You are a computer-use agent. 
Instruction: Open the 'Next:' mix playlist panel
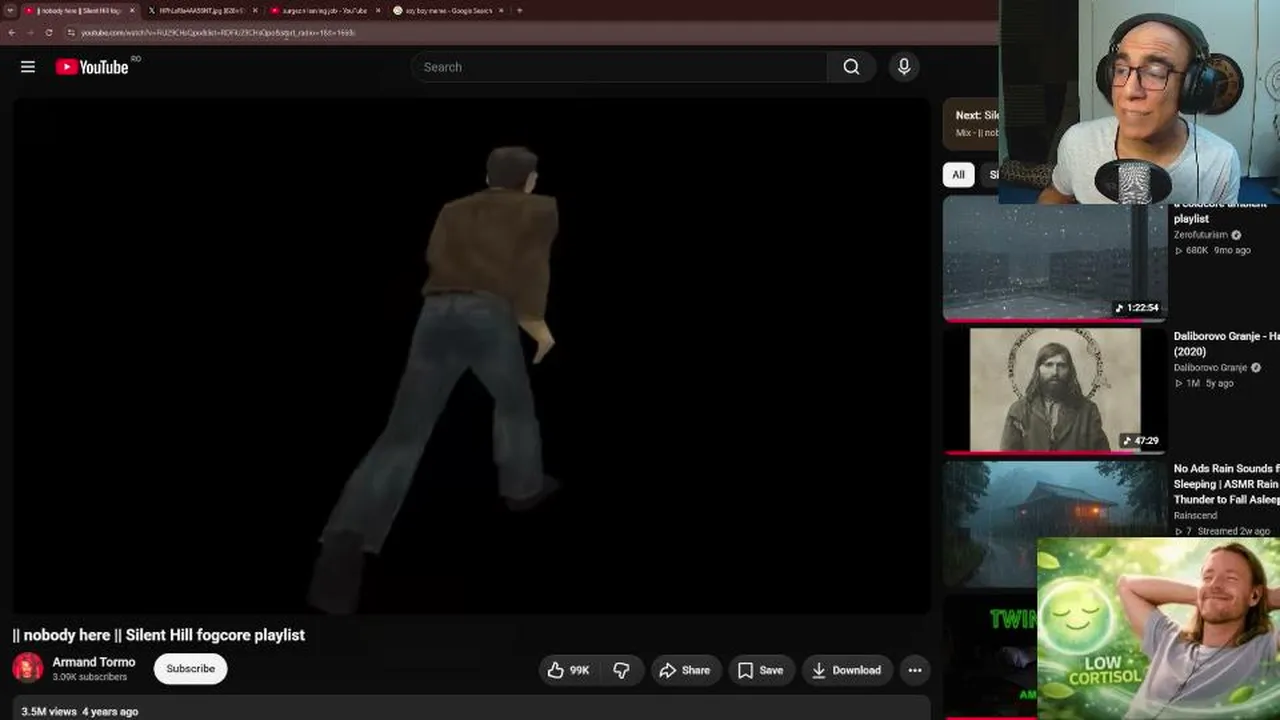971,123
